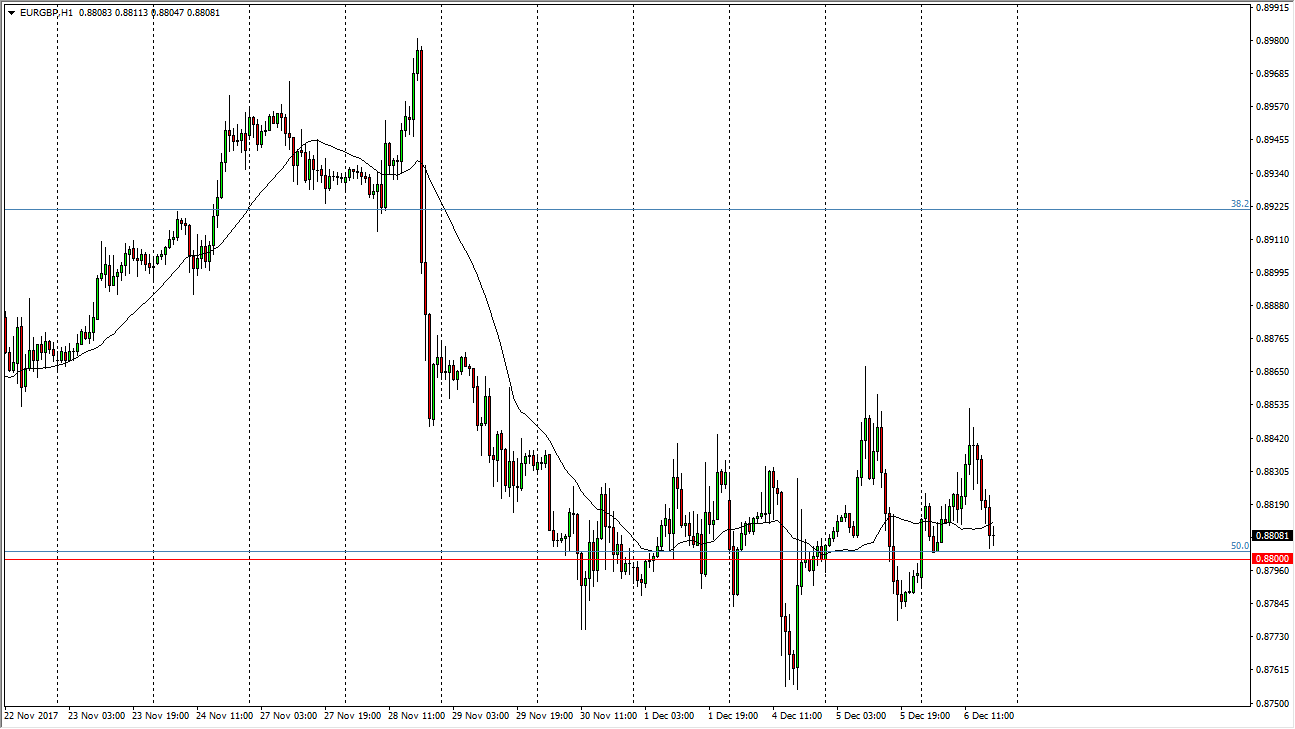Screen dimensions: 1295x729
Task: Click the 0.88420 price axis label
Action: point(1271,438)
